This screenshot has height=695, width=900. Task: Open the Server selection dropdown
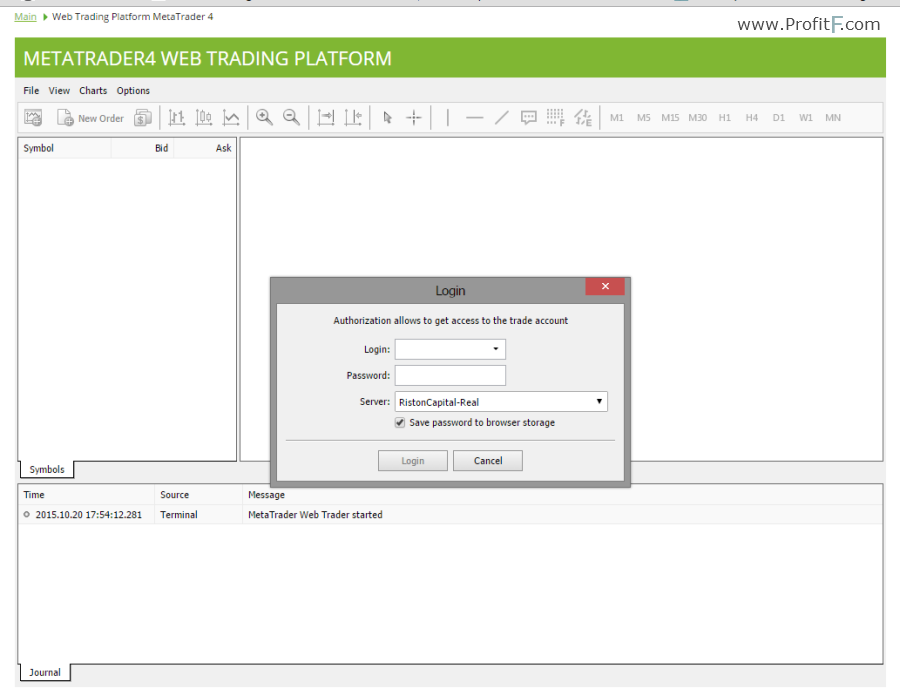point(501,402)
